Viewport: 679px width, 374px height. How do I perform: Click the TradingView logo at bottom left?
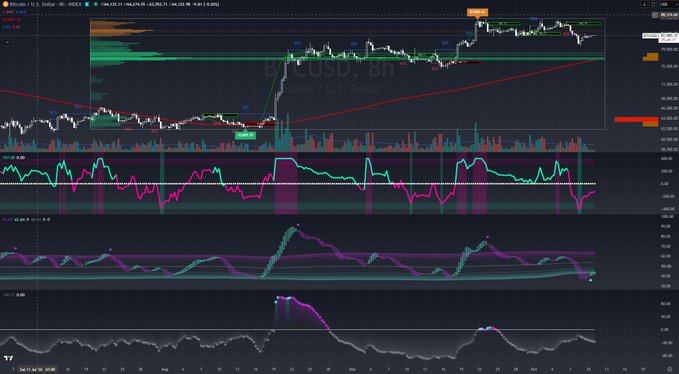(x=9, y=358)
